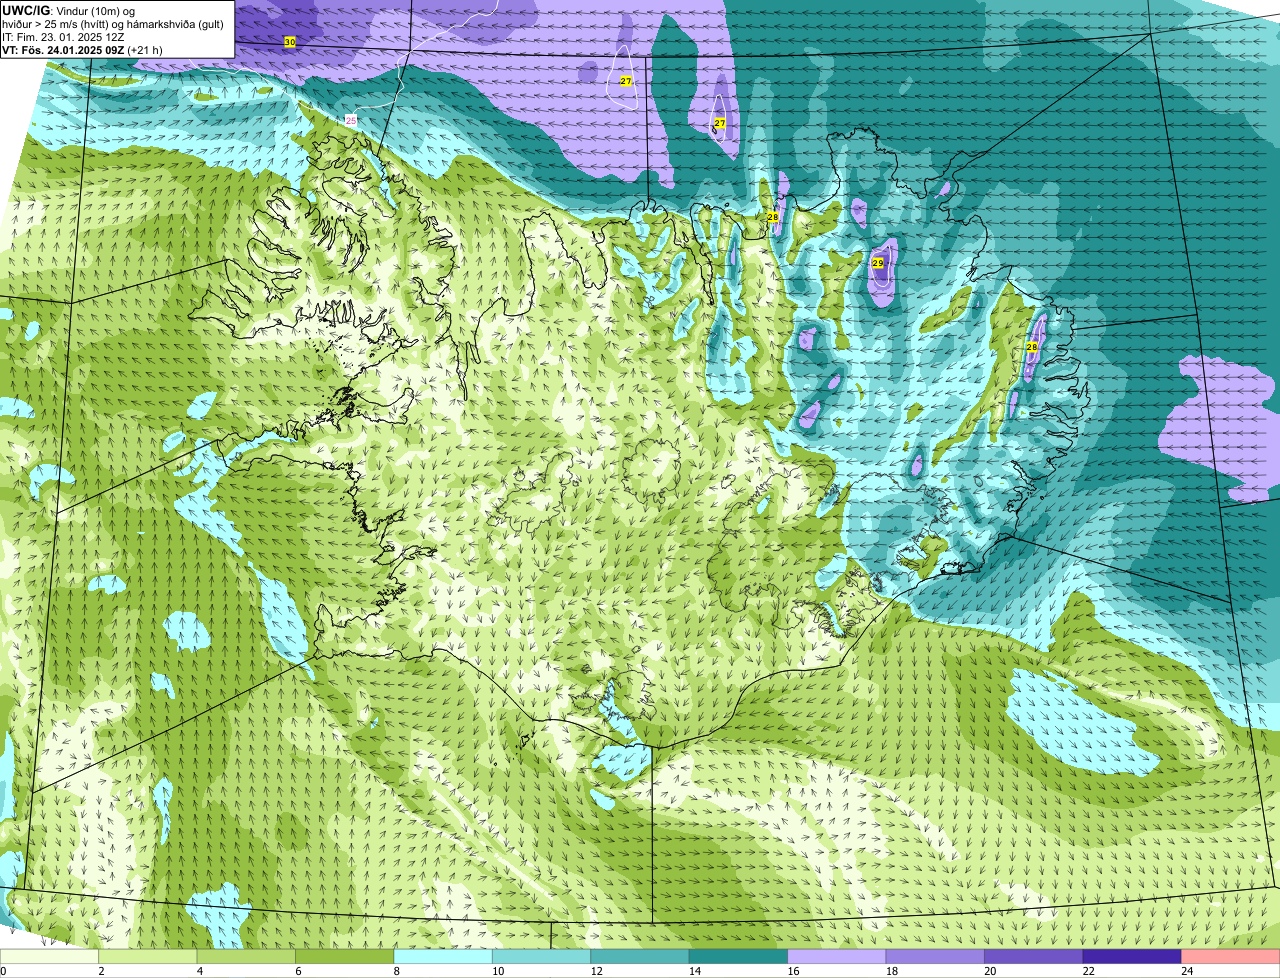Click the colour bar value 4
Screen dimensions: 1280x978
(199, 971)
